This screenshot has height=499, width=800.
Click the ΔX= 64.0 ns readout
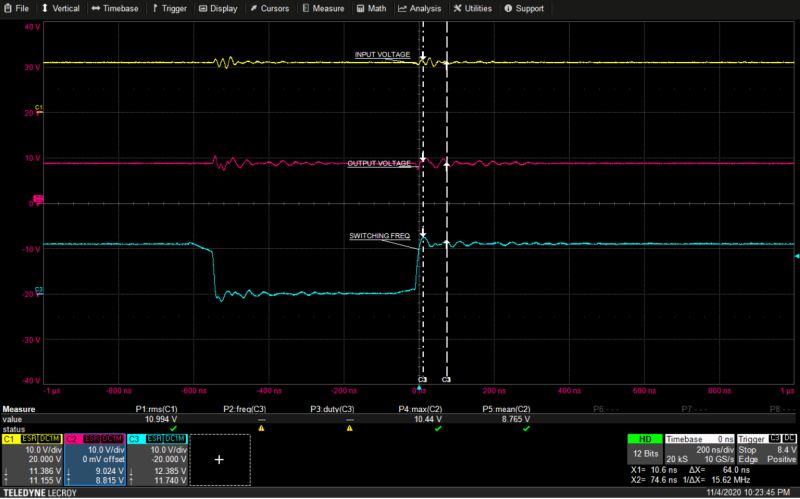719,470
